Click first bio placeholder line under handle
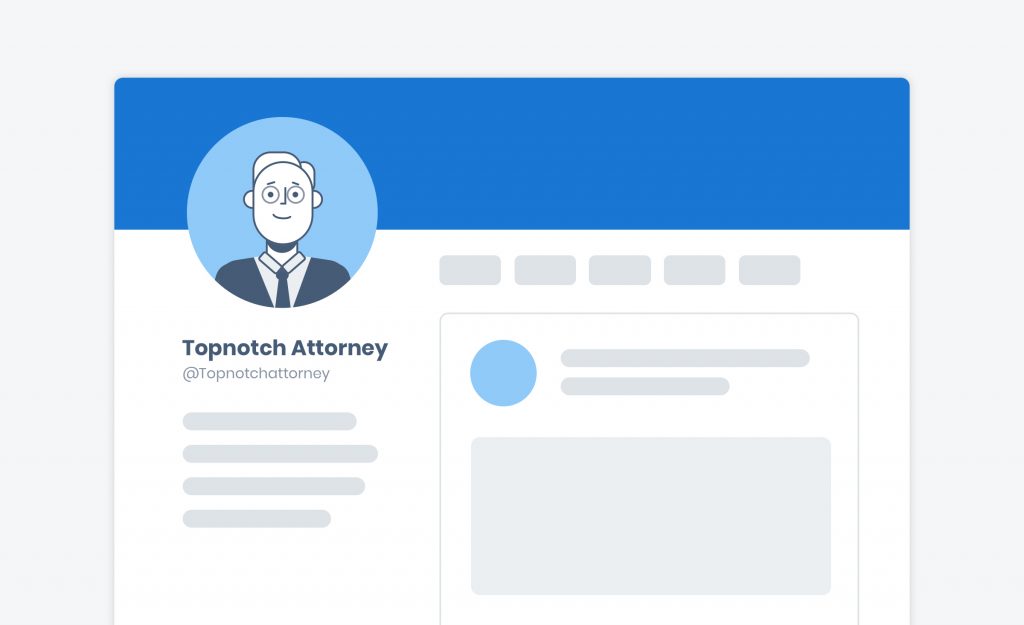Image resolution: width=1024 pixels, height=625 pixels. (x=270, y=421)
